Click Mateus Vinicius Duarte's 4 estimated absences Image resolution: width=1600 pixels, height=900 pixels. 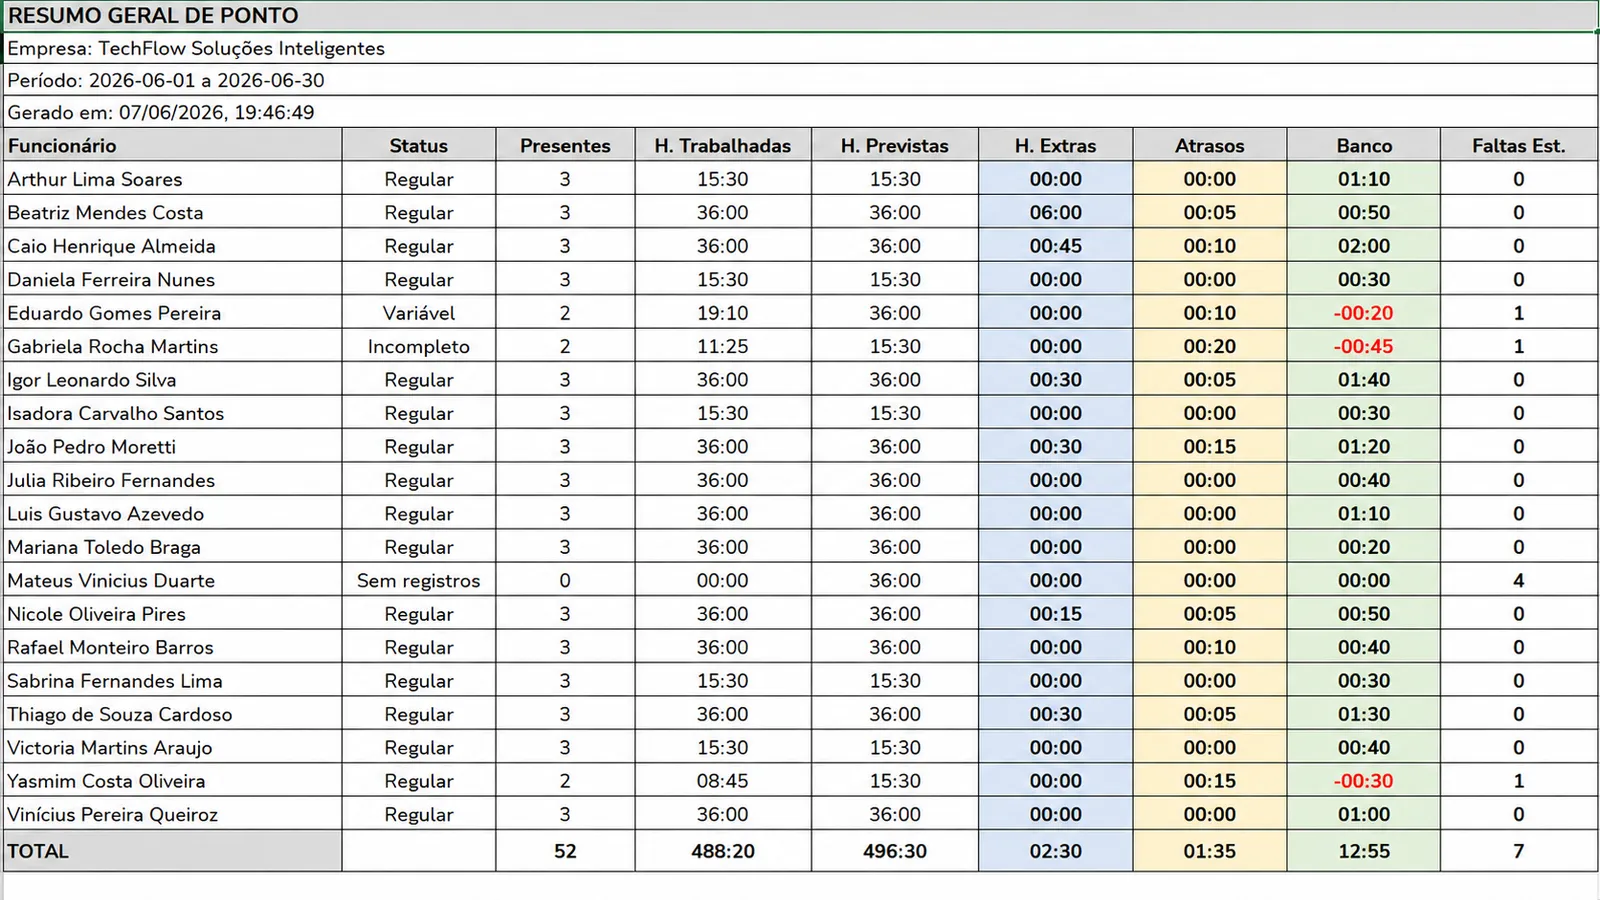[1519, 581]
